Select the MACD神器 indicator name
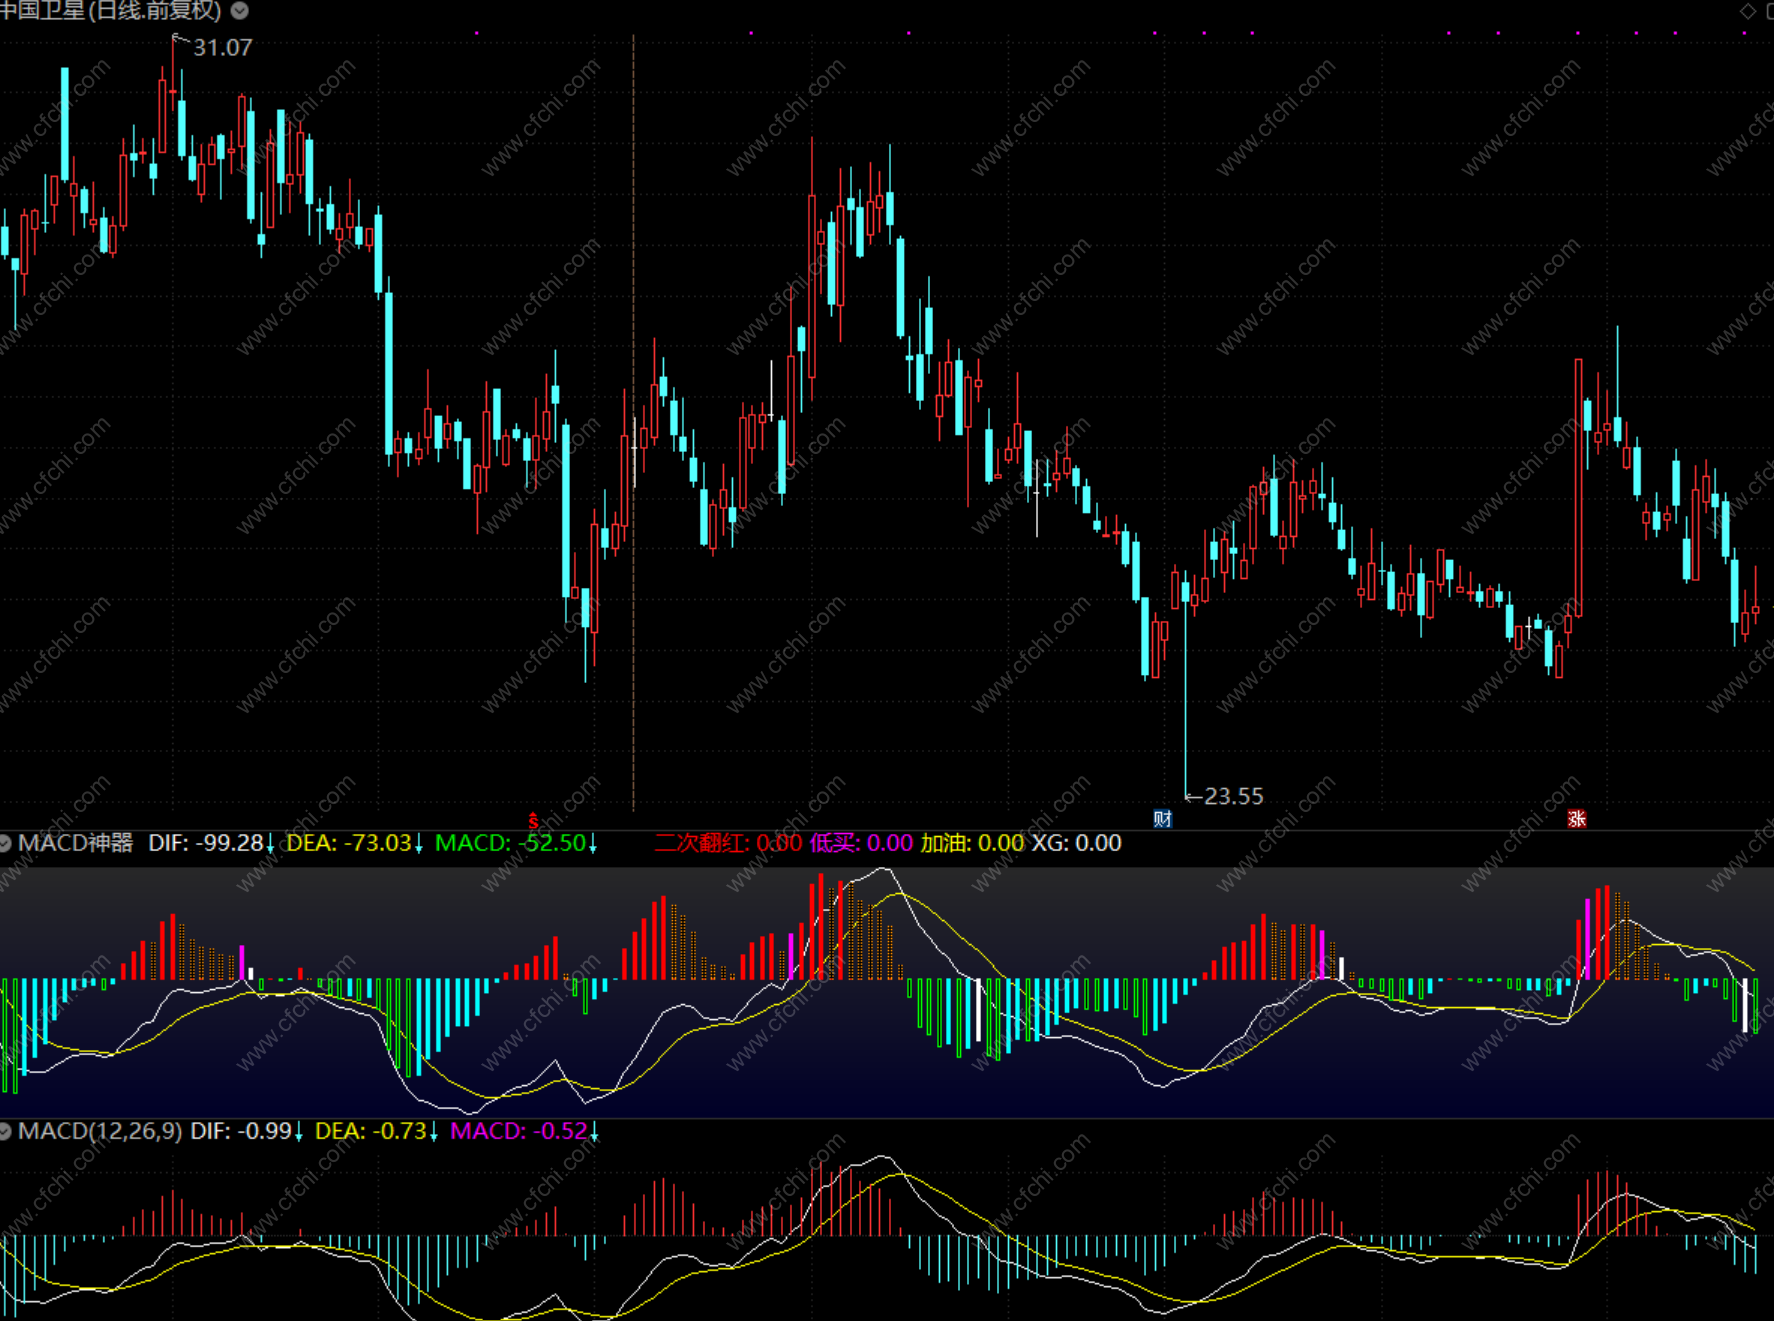The width and height of the screenshot is (1774, 1321). coord(76,843)
